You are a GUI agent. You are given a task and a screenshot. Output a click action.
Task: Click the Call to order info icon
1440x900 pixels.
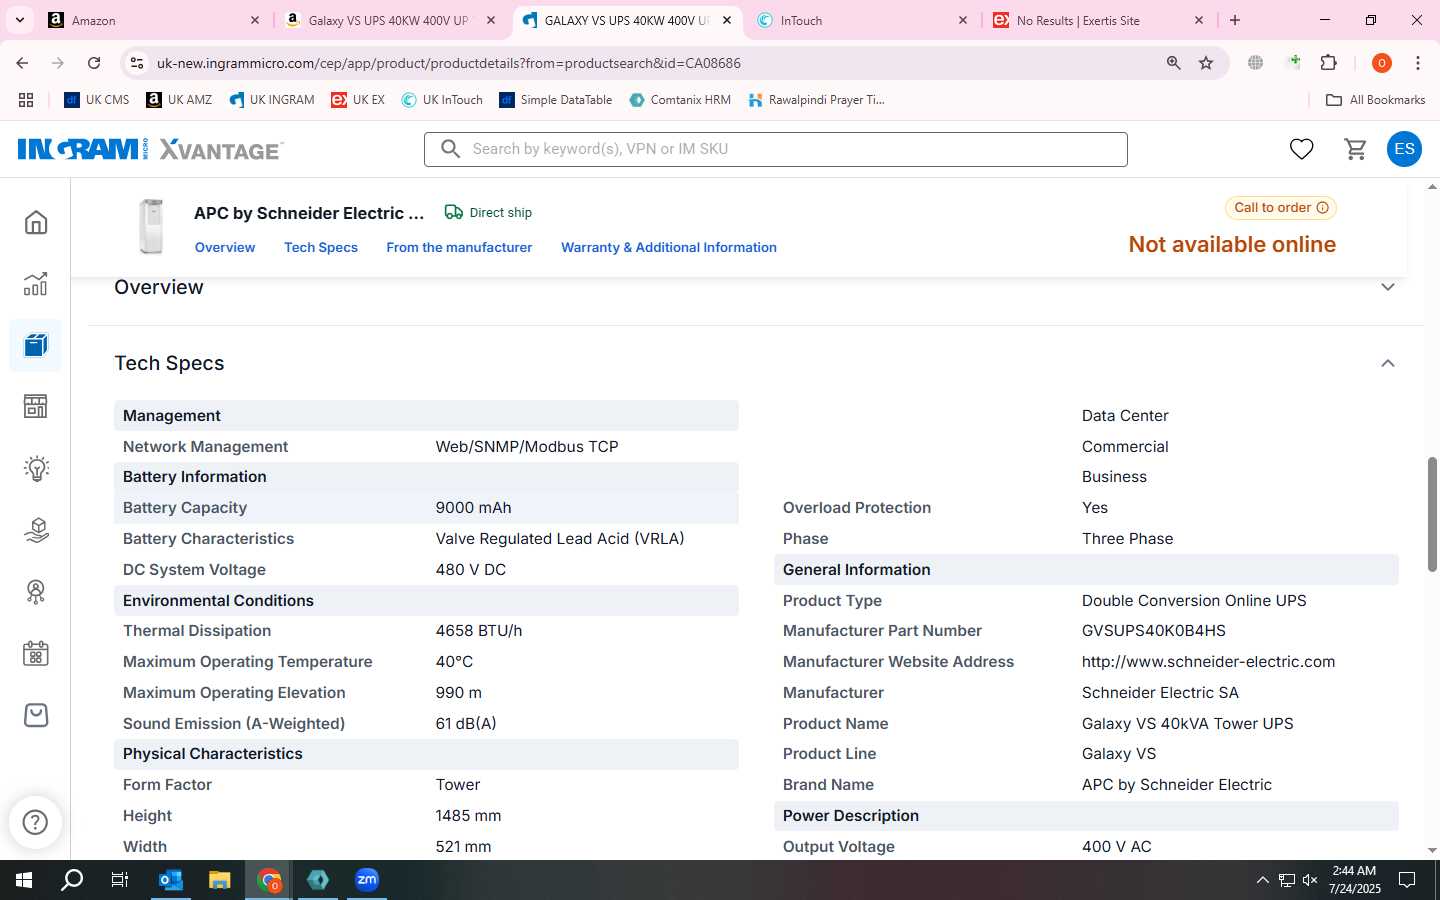tap(1323, 208)
